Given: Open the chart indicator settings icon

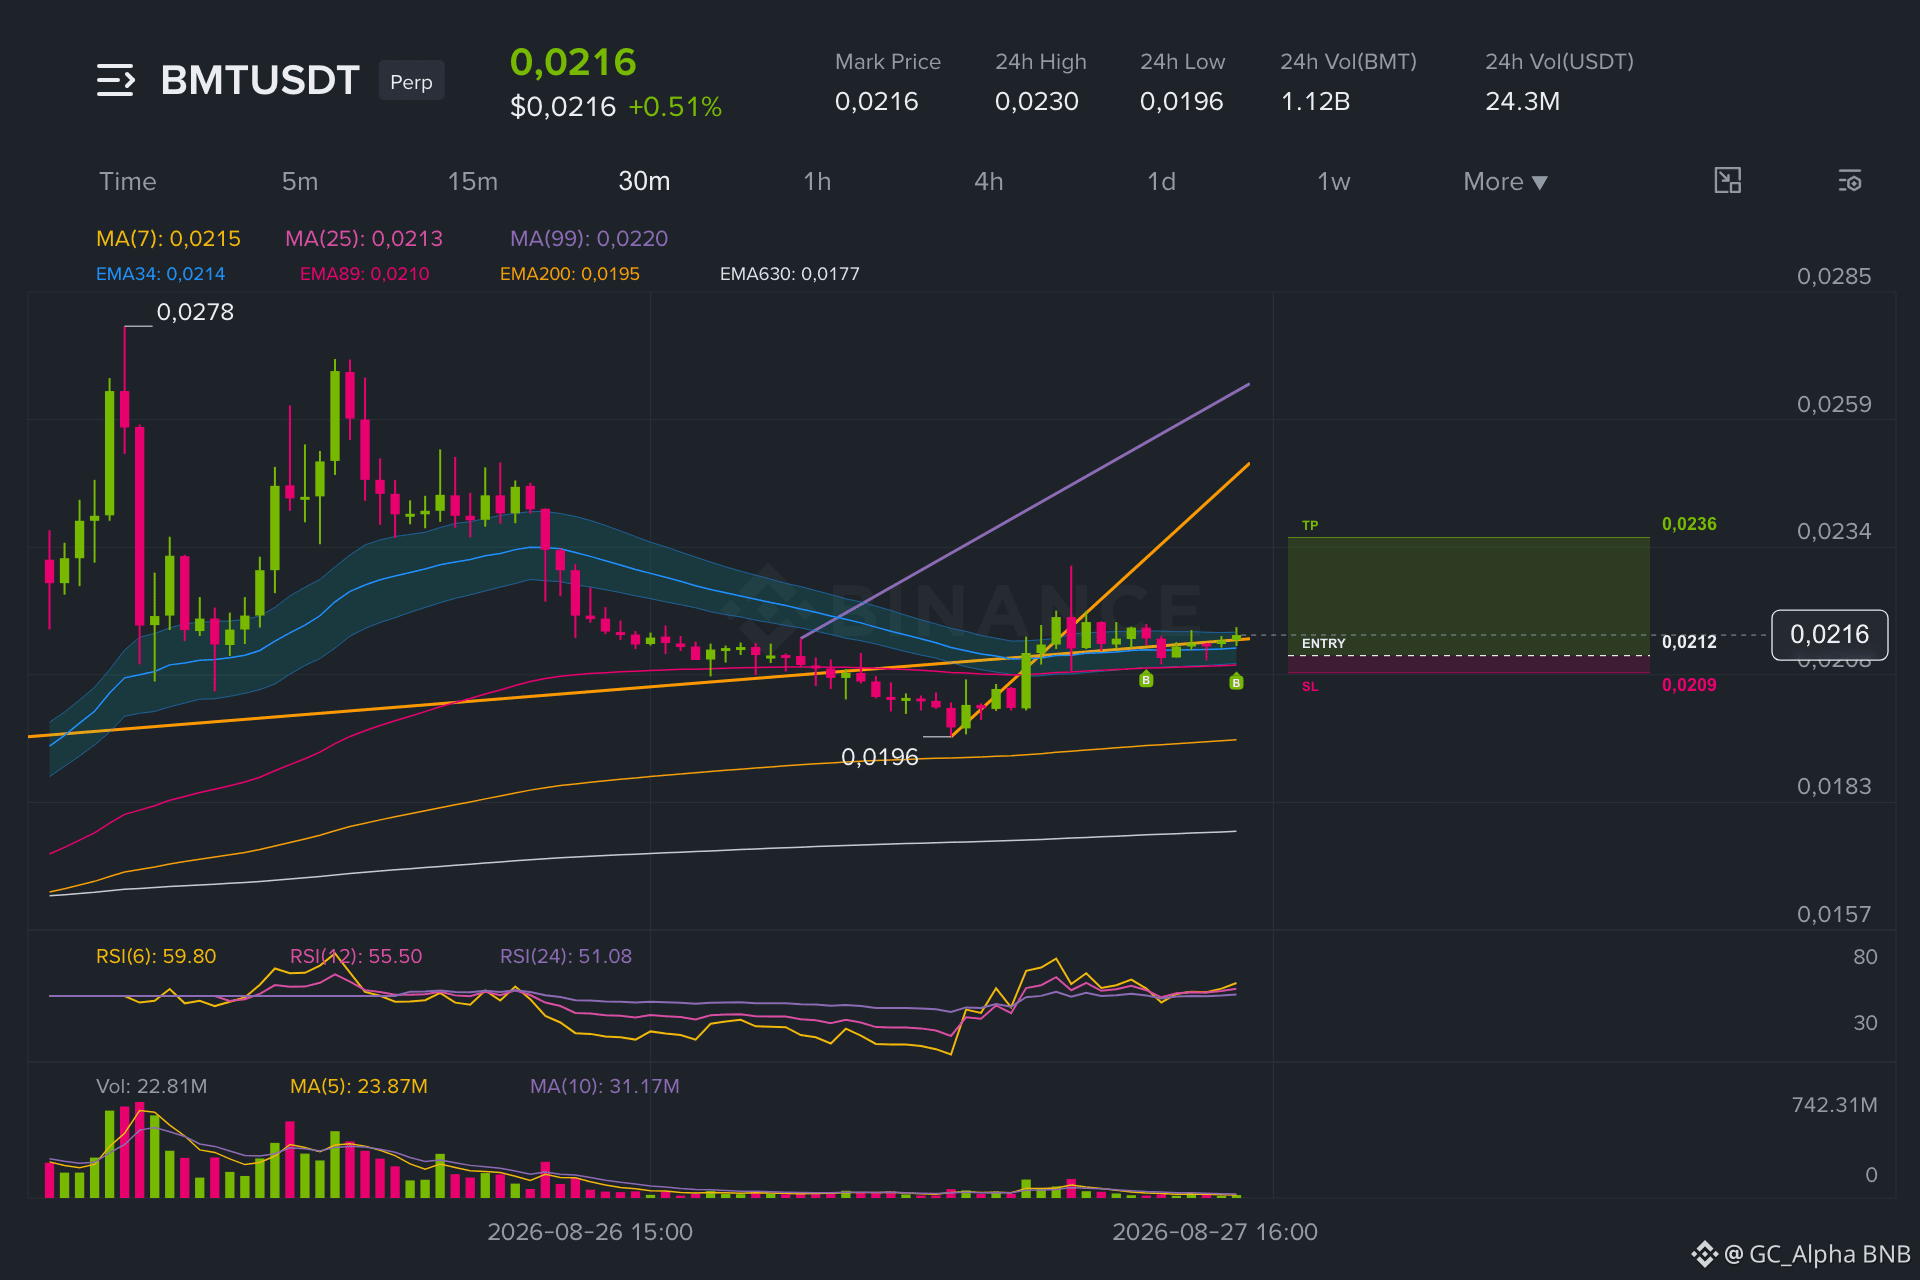Looking at the screenshot, I should (1850, 181).
